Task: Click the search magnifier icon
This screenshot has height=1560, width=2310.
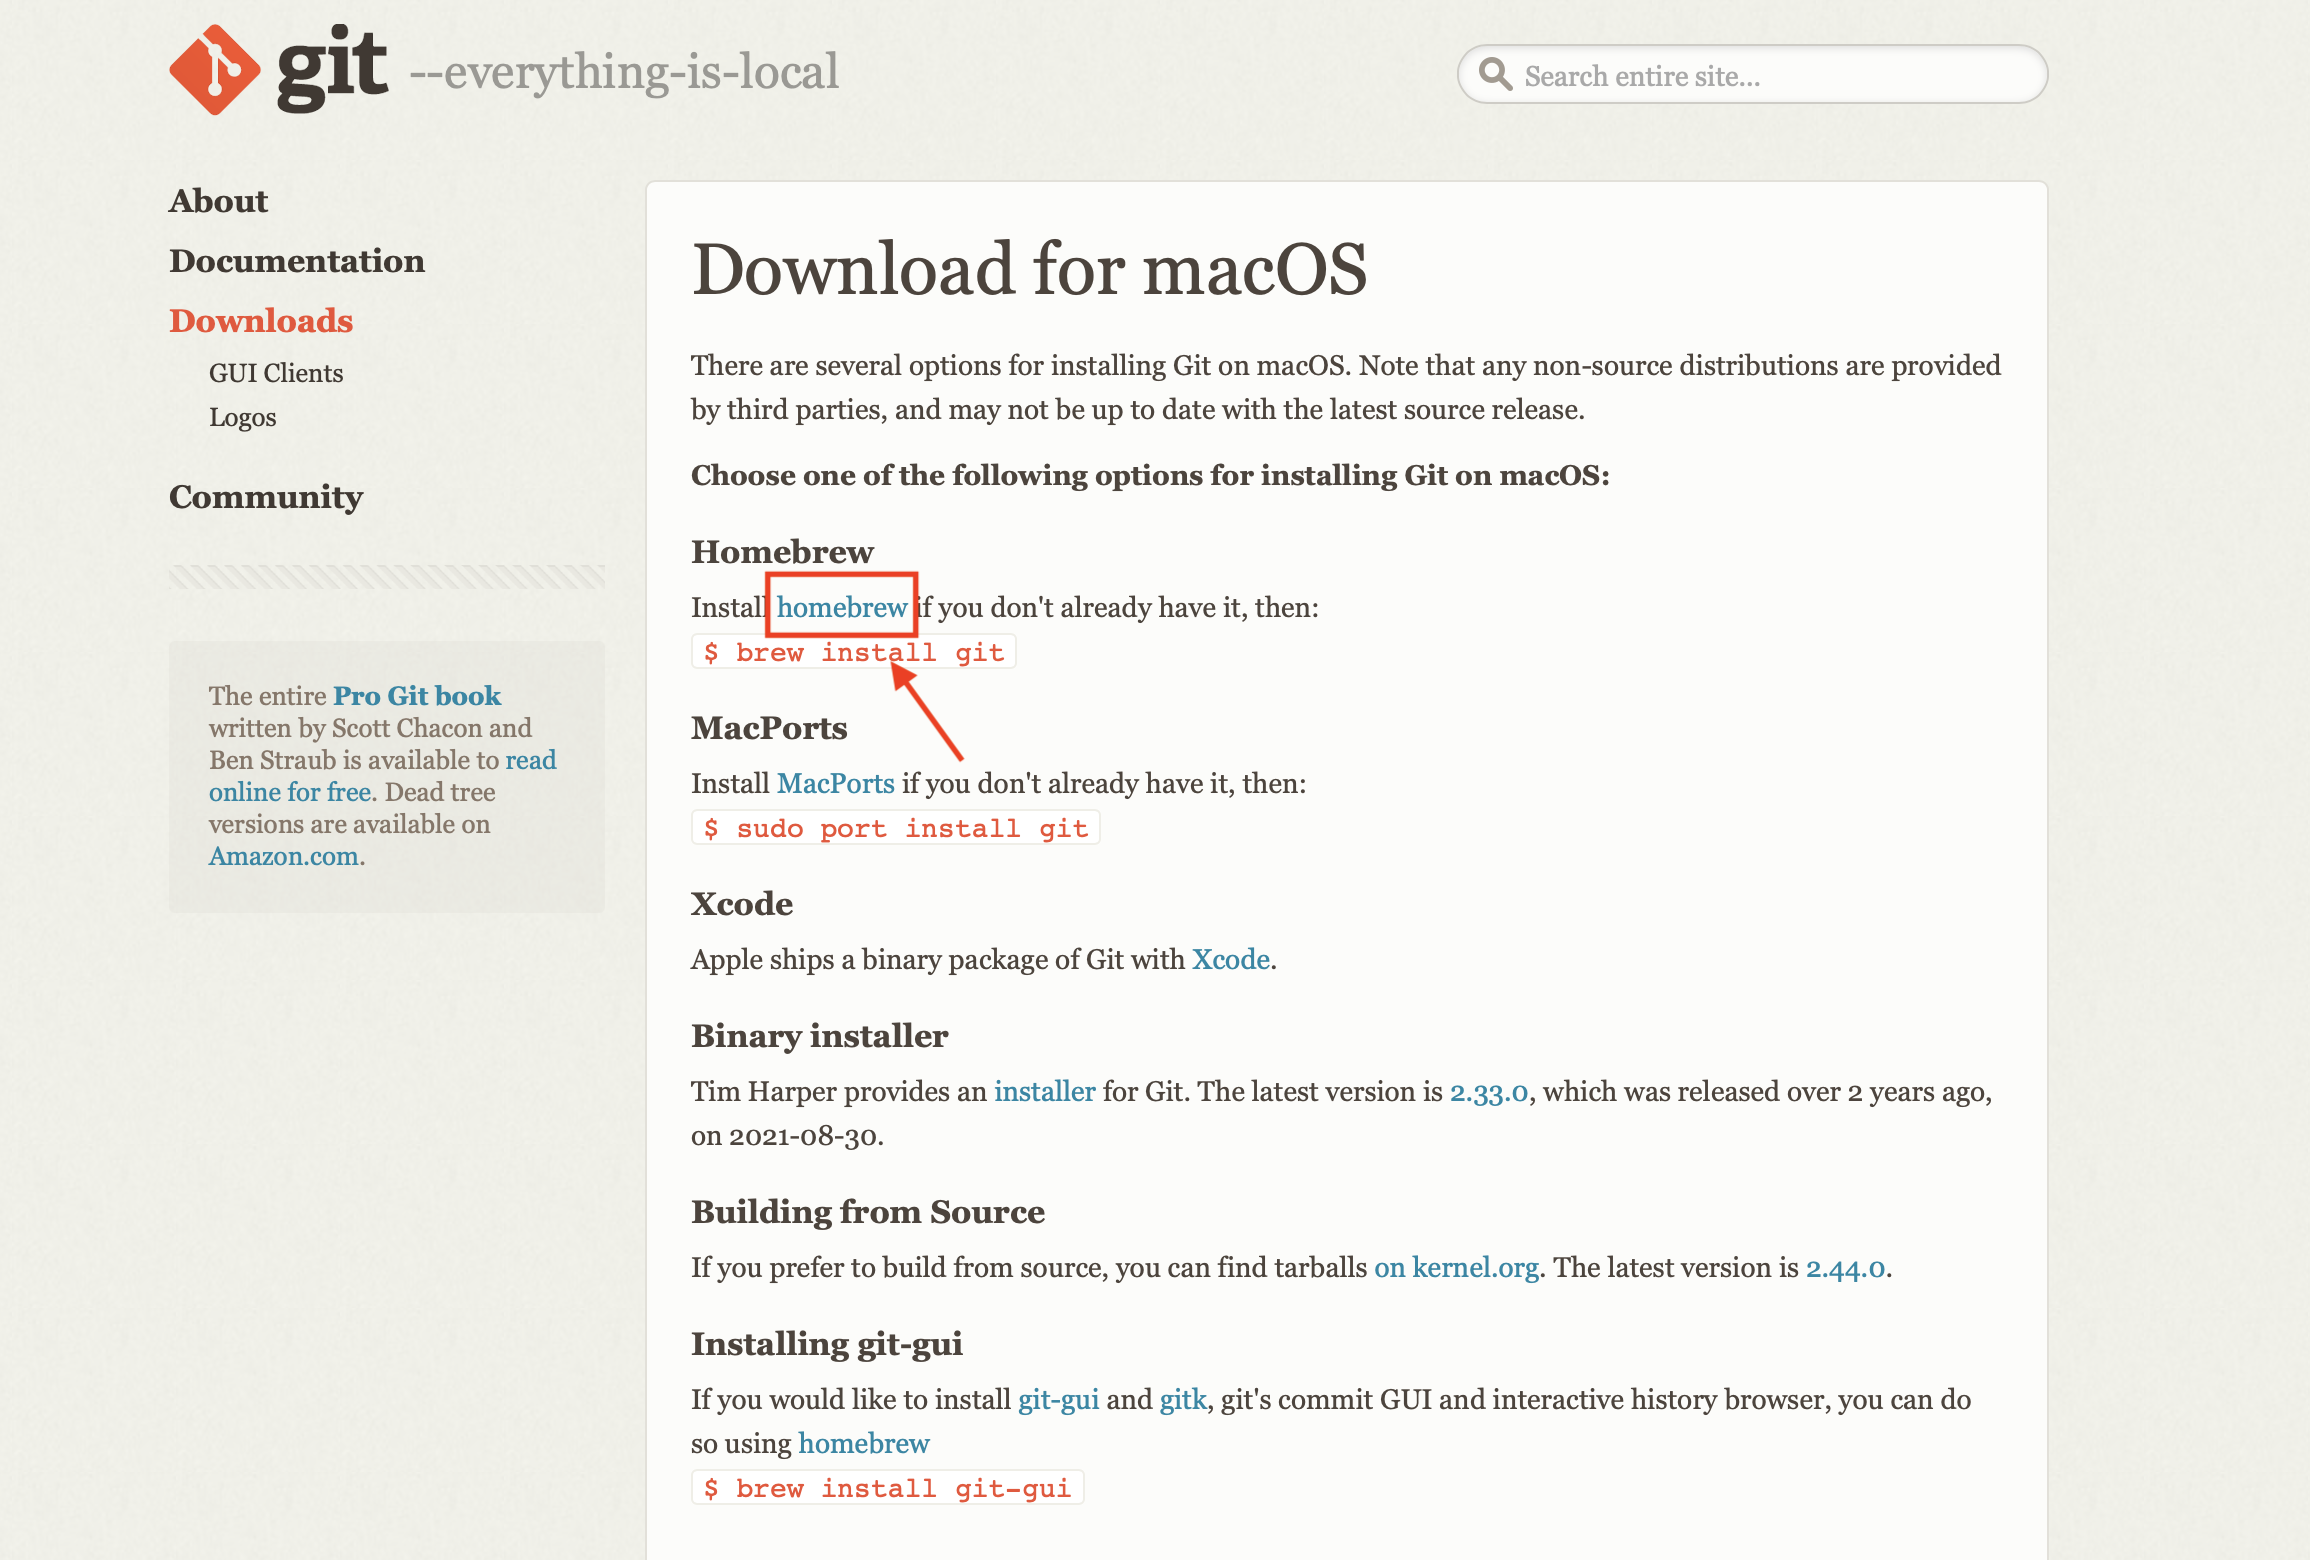Action: pyautogui.click(x=1495, y=74)
